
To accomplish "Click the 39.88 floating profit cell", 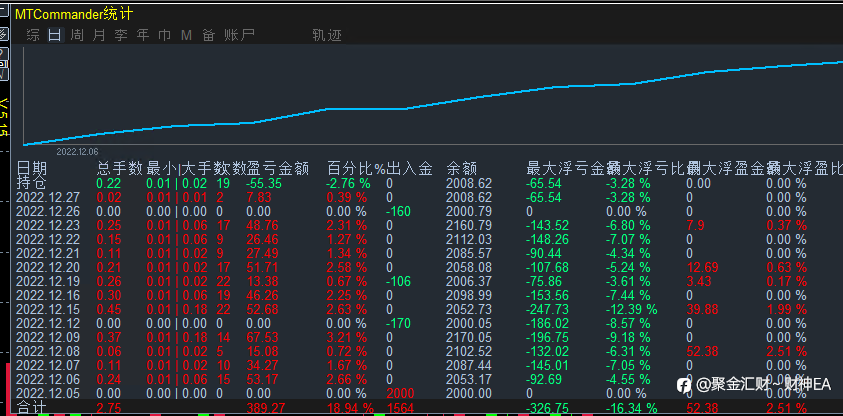I will [x=703, y=309].
